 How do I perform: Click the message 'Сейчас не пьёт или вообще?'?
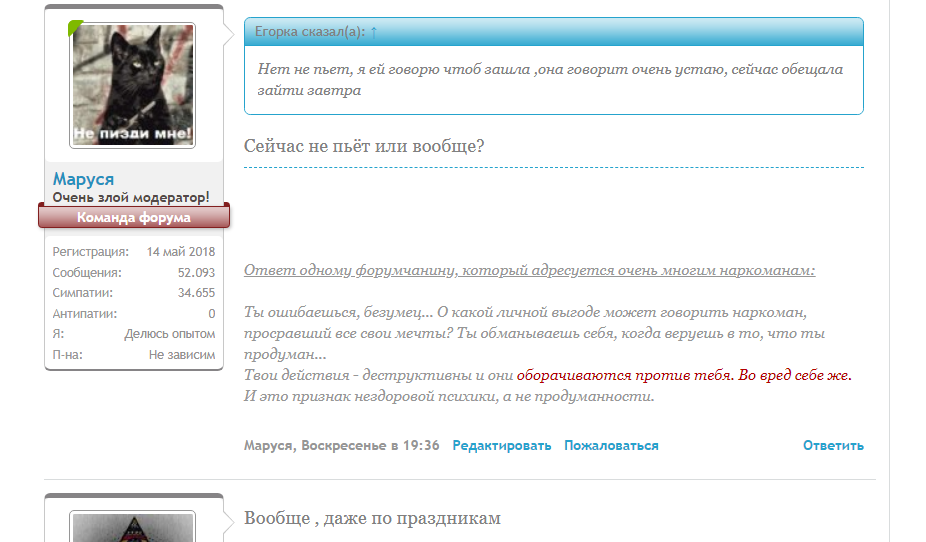364,146
